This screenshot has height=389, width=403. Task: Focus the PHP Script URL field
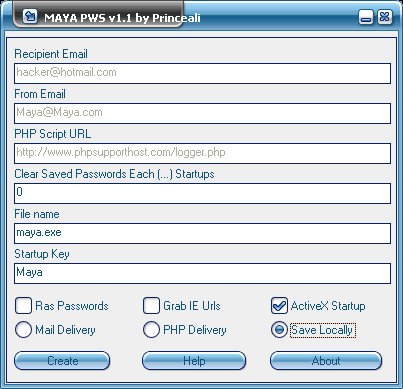click(x=202, y=153)
